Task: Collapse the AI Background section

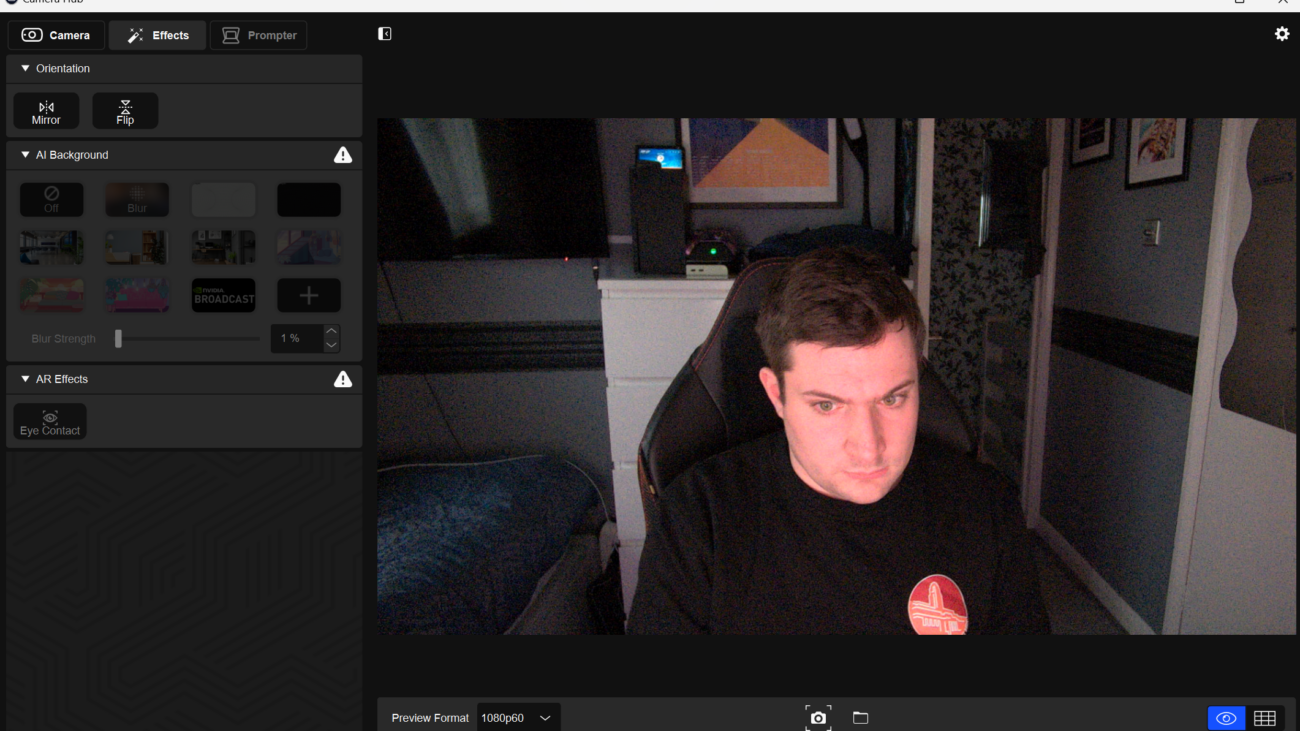Action: point(26,155)
